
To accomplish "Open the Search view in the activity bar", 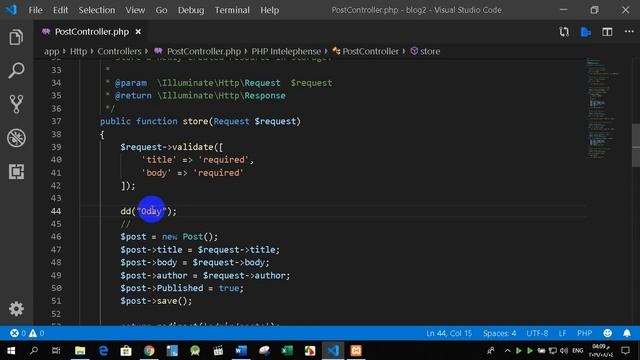I will pyautogui.click(x=16, y=70).
